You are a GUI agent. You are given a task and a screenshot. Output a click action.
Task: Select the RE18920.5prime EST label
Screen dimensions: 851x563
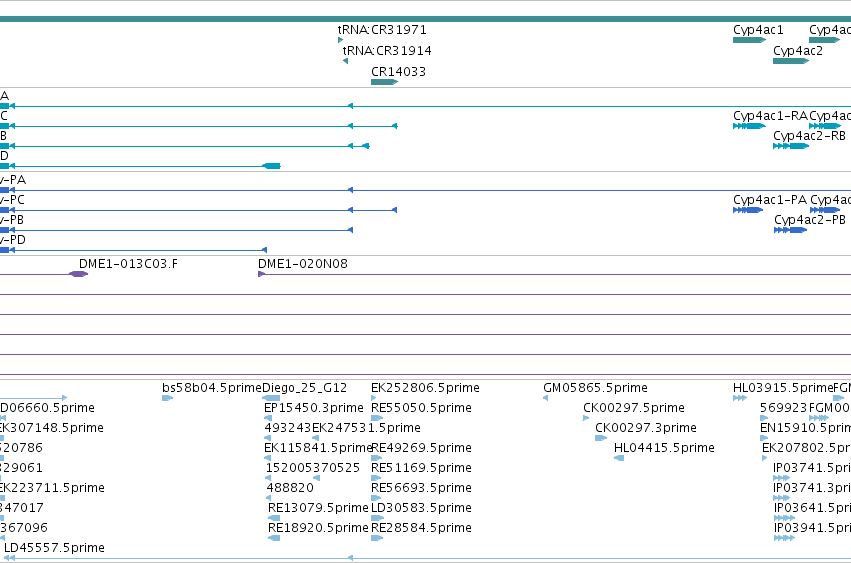coord(318,528)
